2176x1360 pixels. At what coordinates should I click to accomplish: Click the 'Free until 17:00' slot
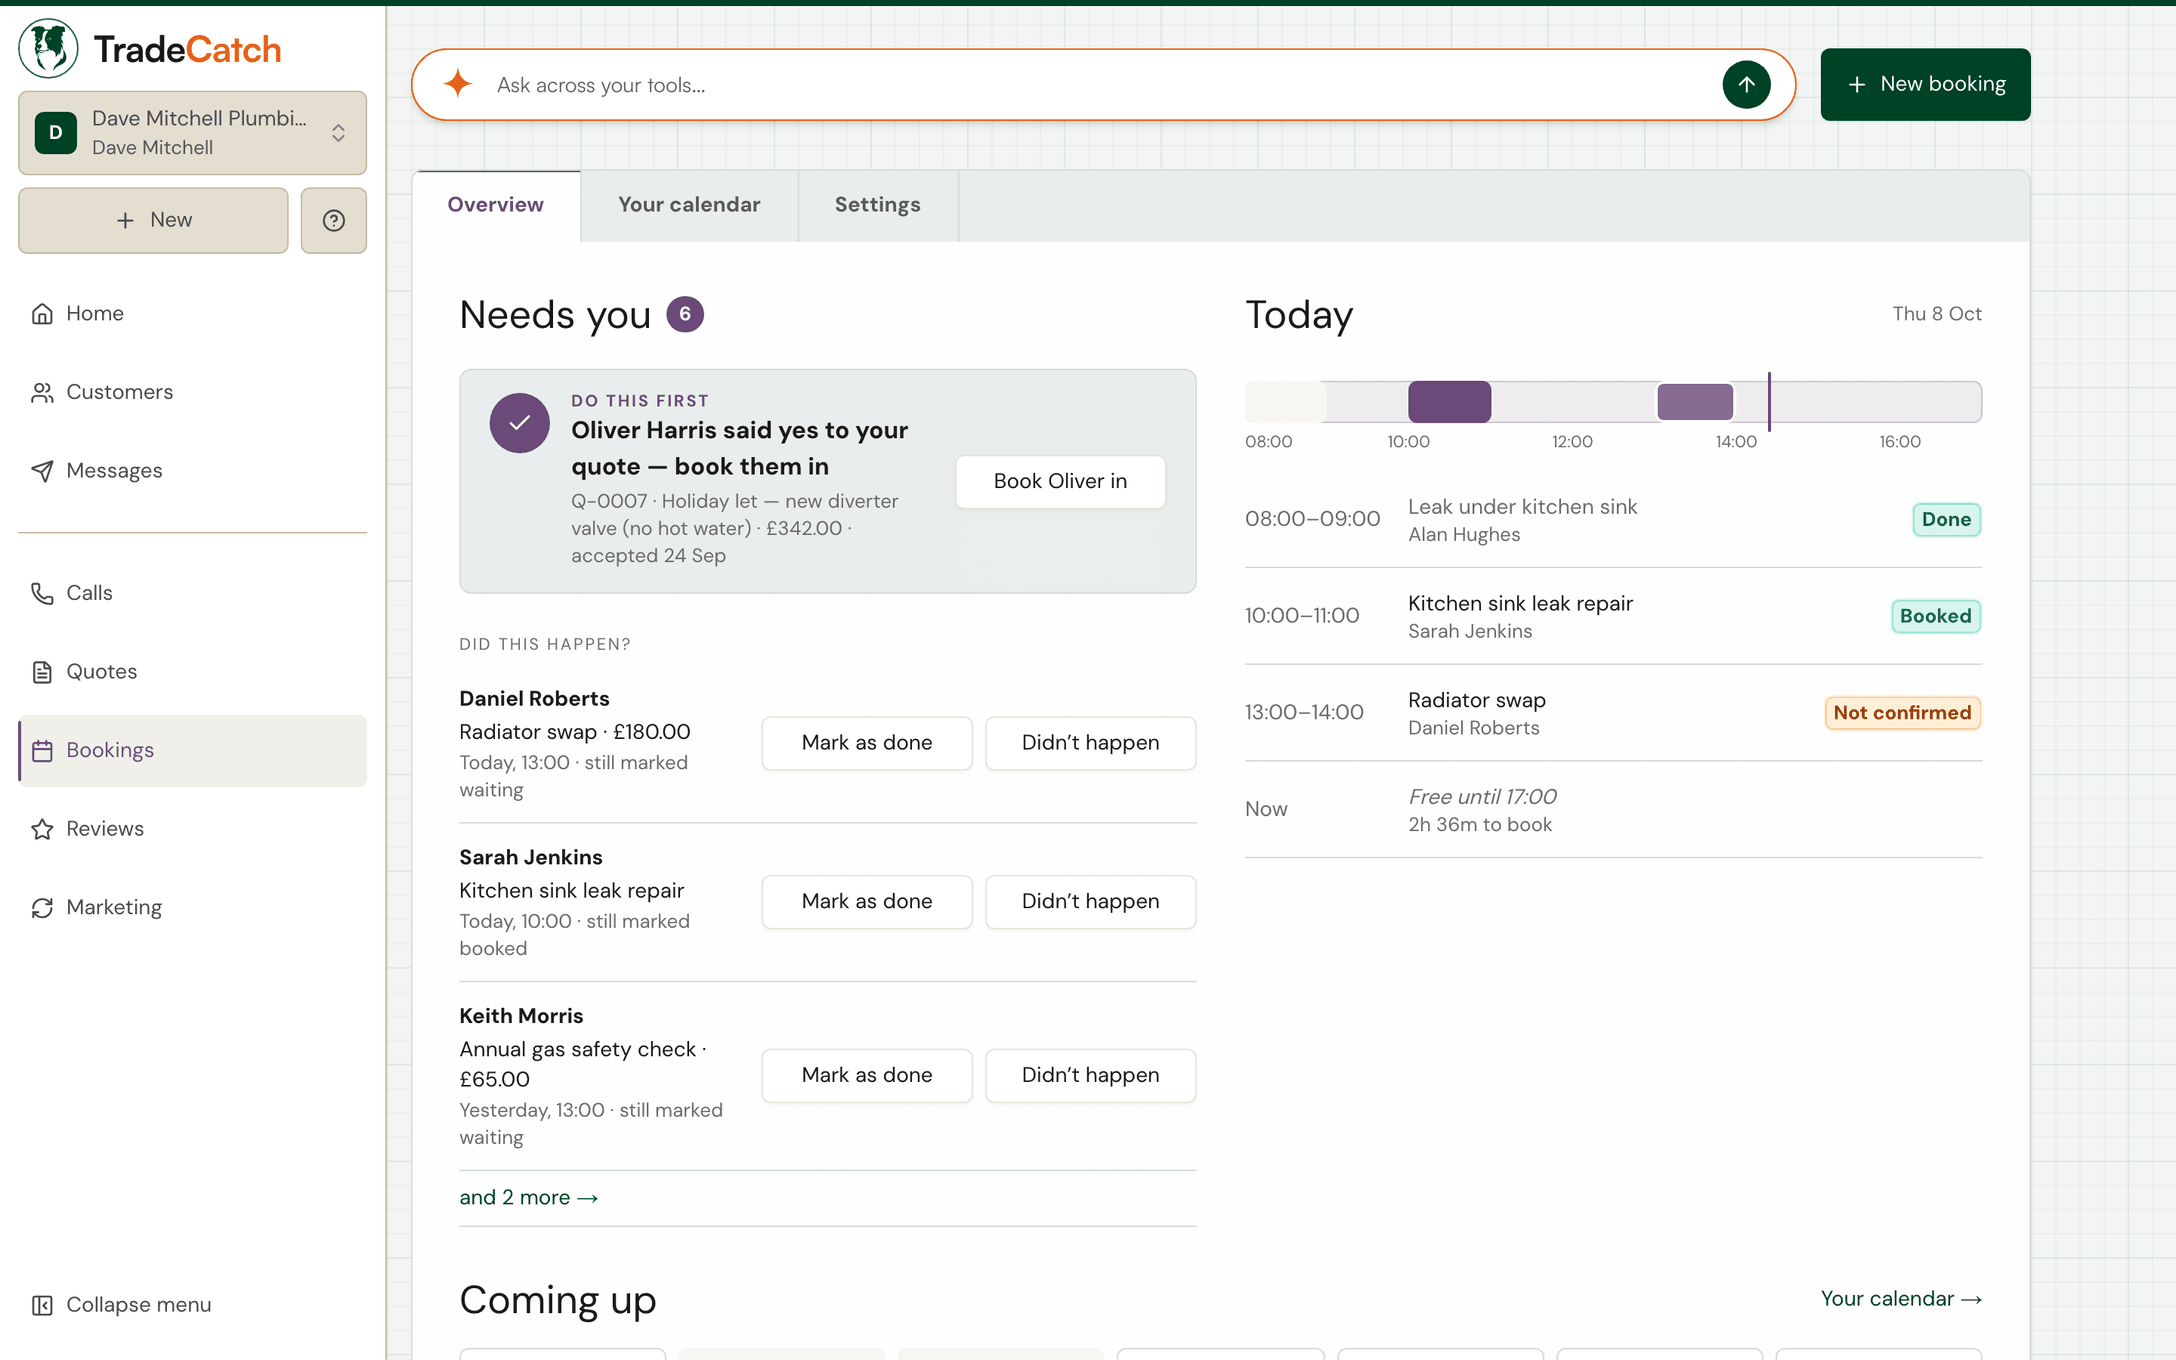click(1613, 810)
